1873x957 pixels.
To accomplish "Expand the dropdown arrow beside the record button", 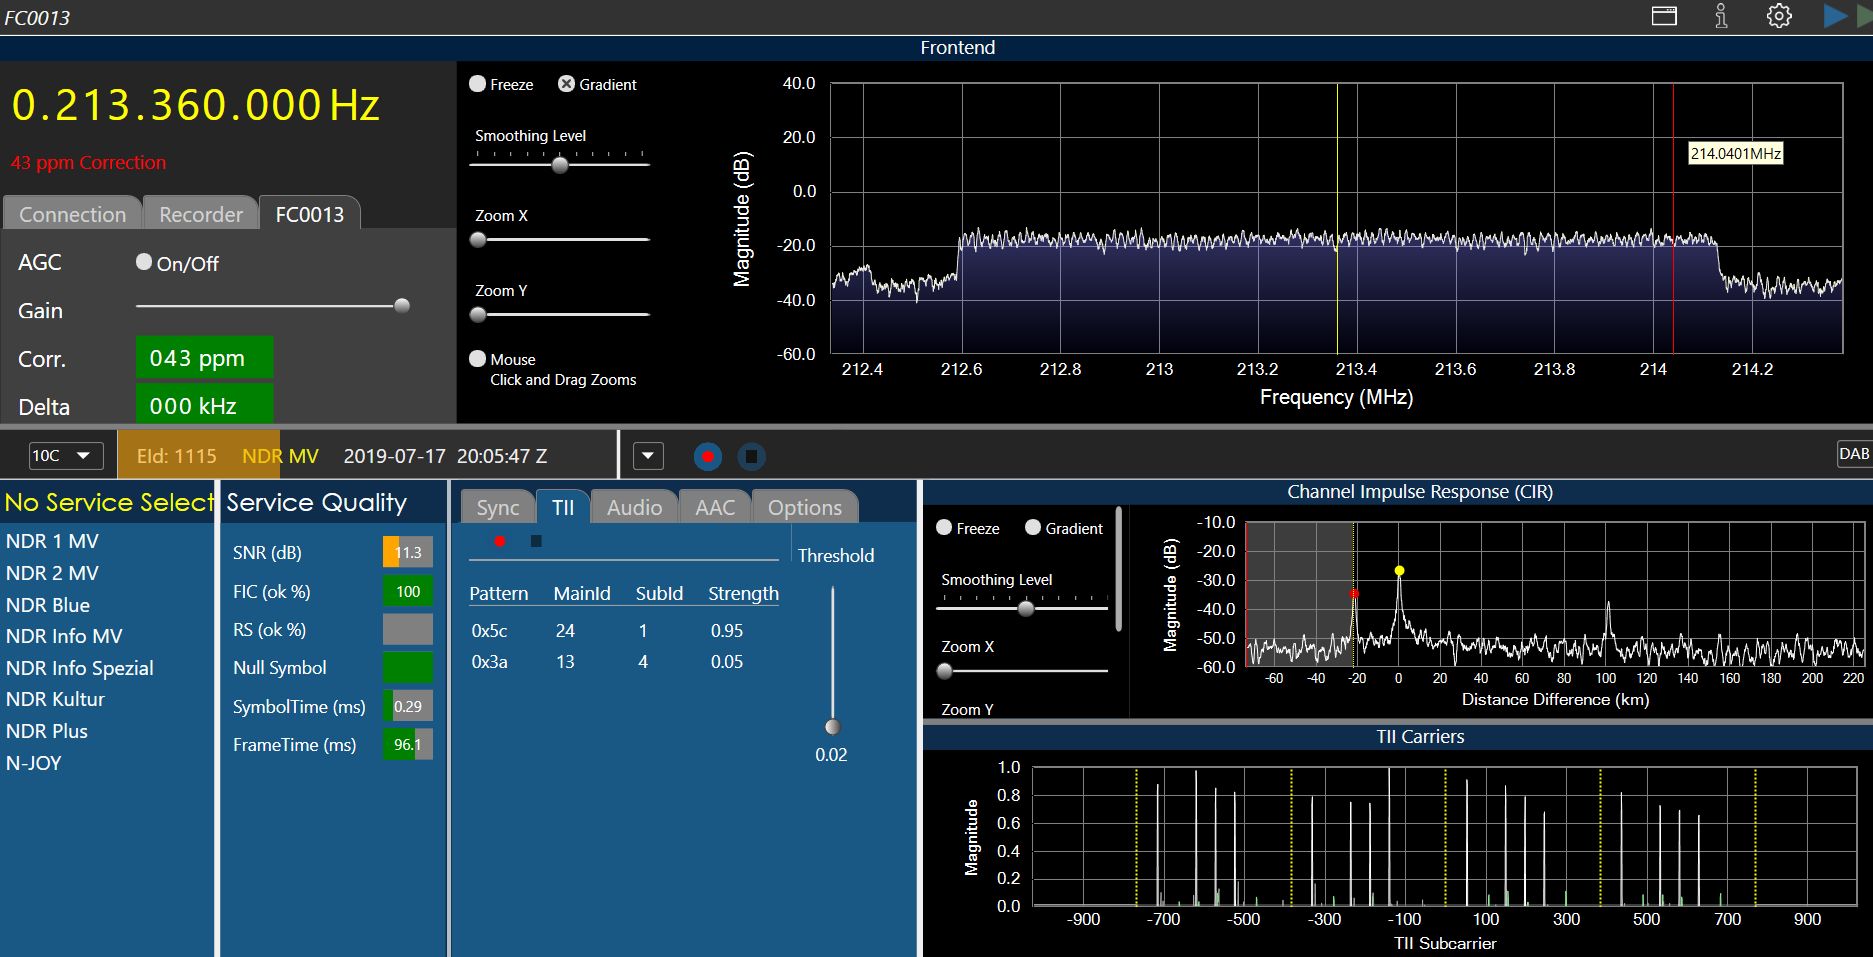I will click(x=648, y=456).
